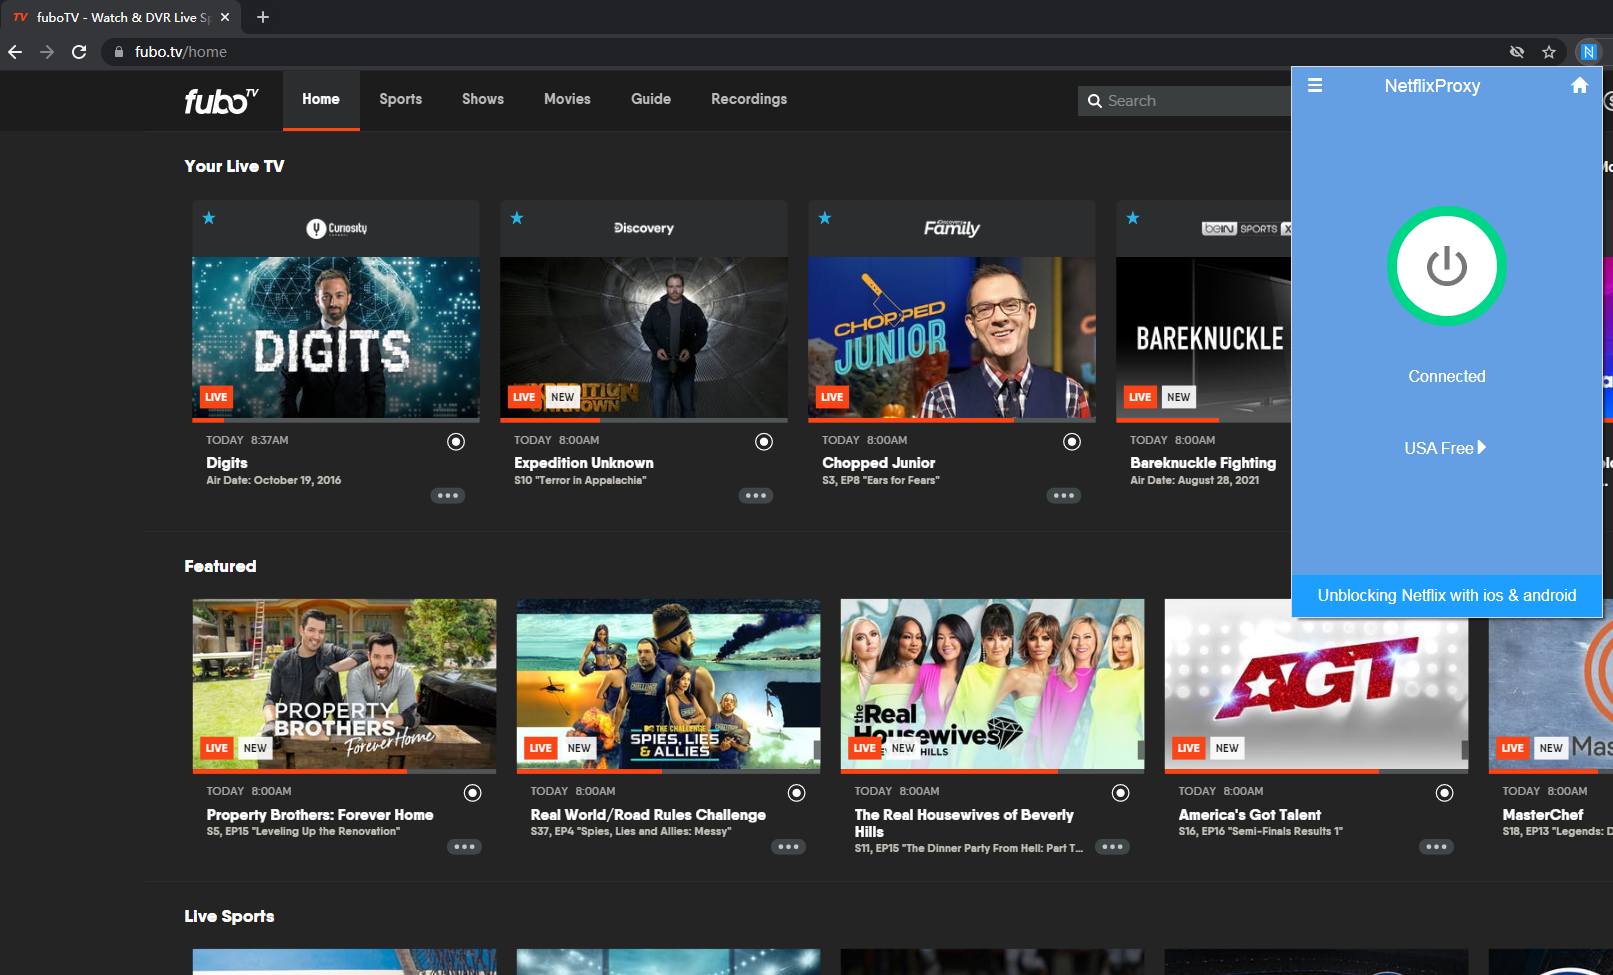Open the Movies tab

(x=567, y=99)
